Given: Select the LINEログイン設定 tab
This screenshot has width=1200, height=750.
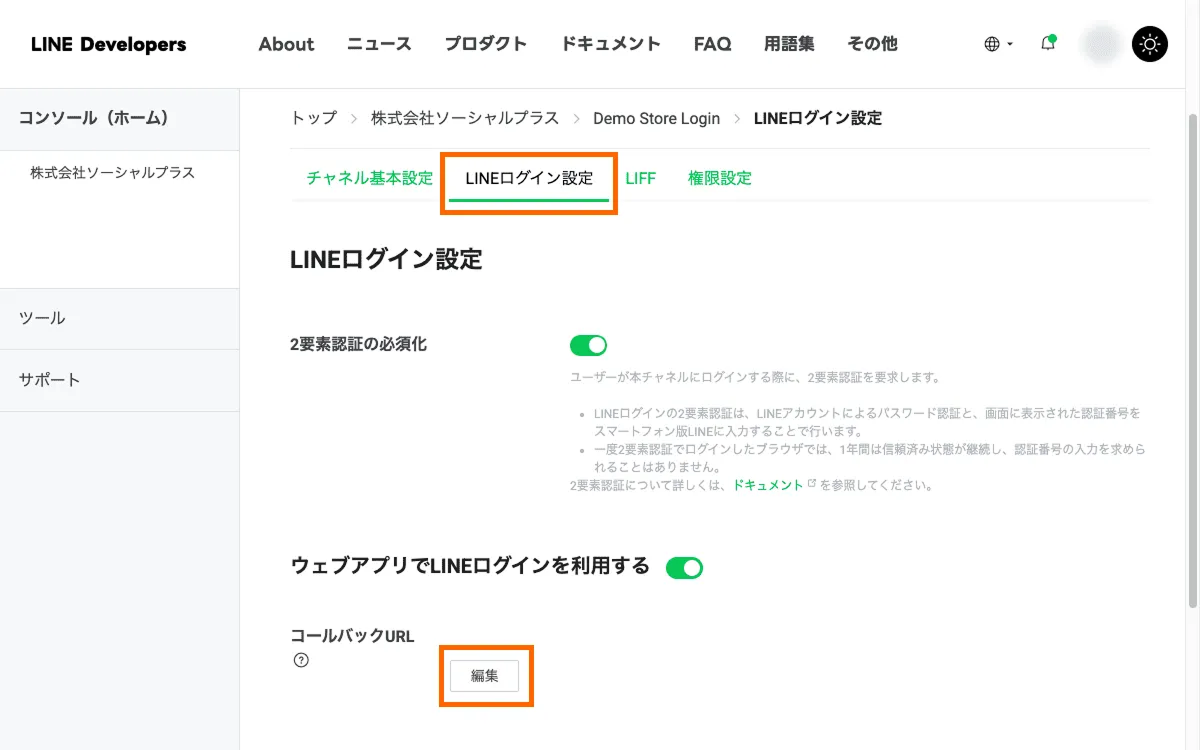Looking at the screenshot, I should pos(529,178).
